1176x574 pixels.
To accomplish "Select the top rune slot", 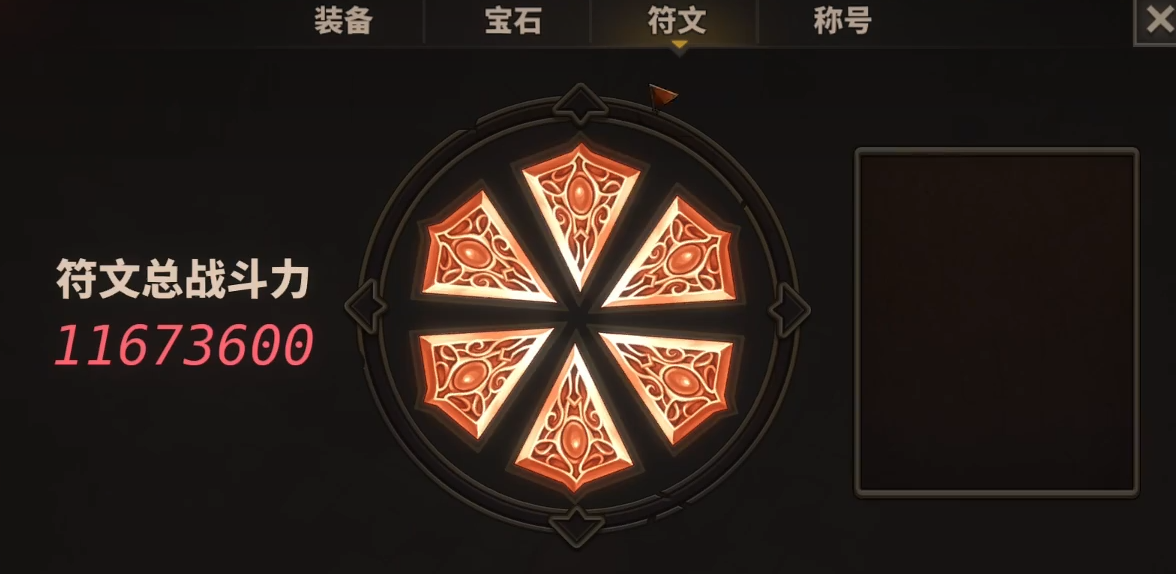I will 580,210.
